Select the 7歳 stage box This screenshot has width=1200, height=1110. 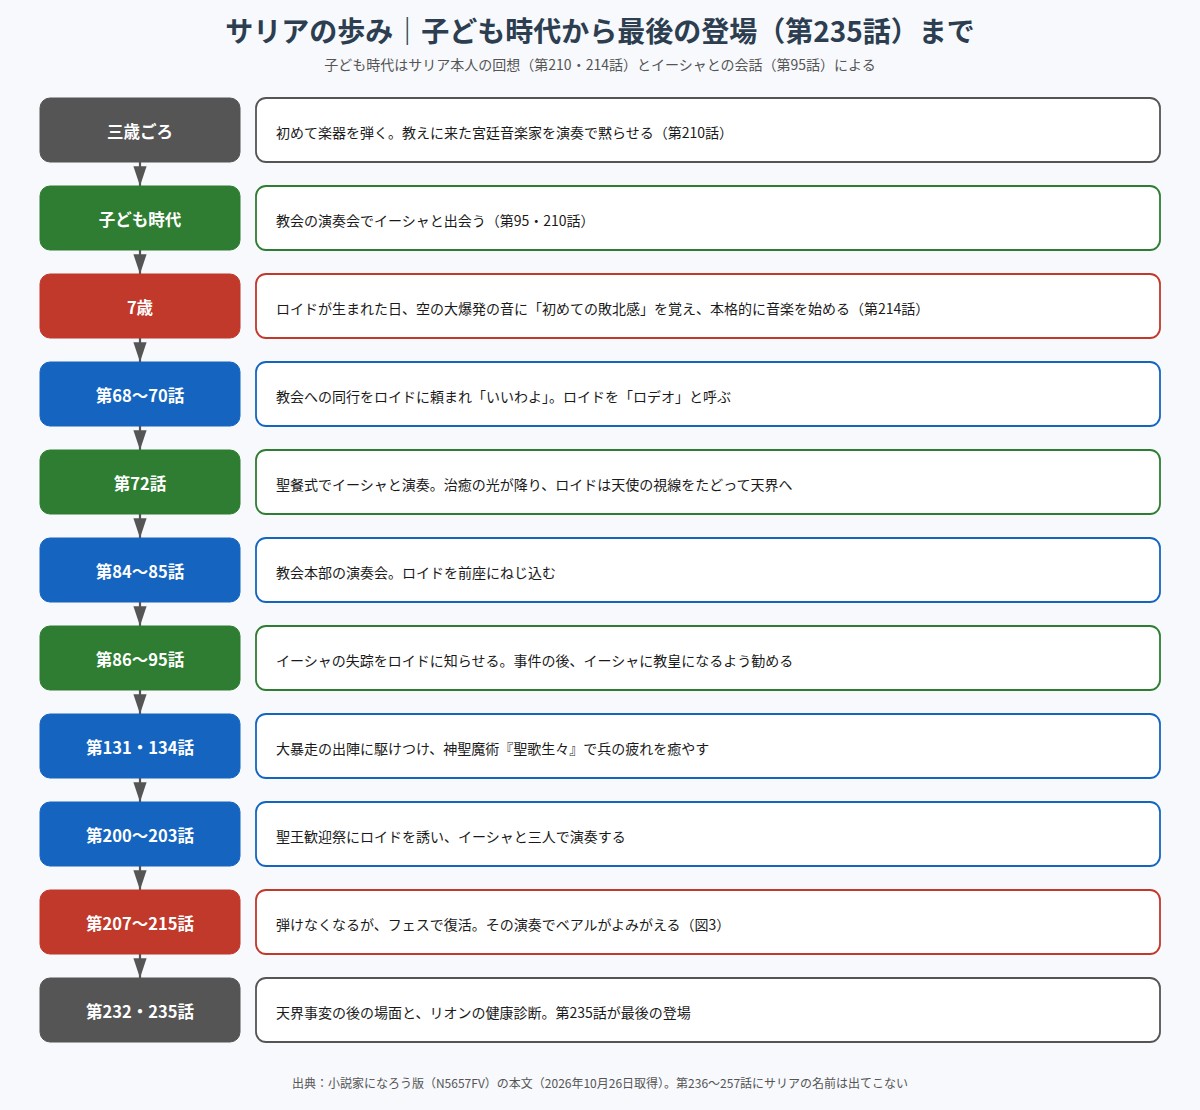pos(140,306)
